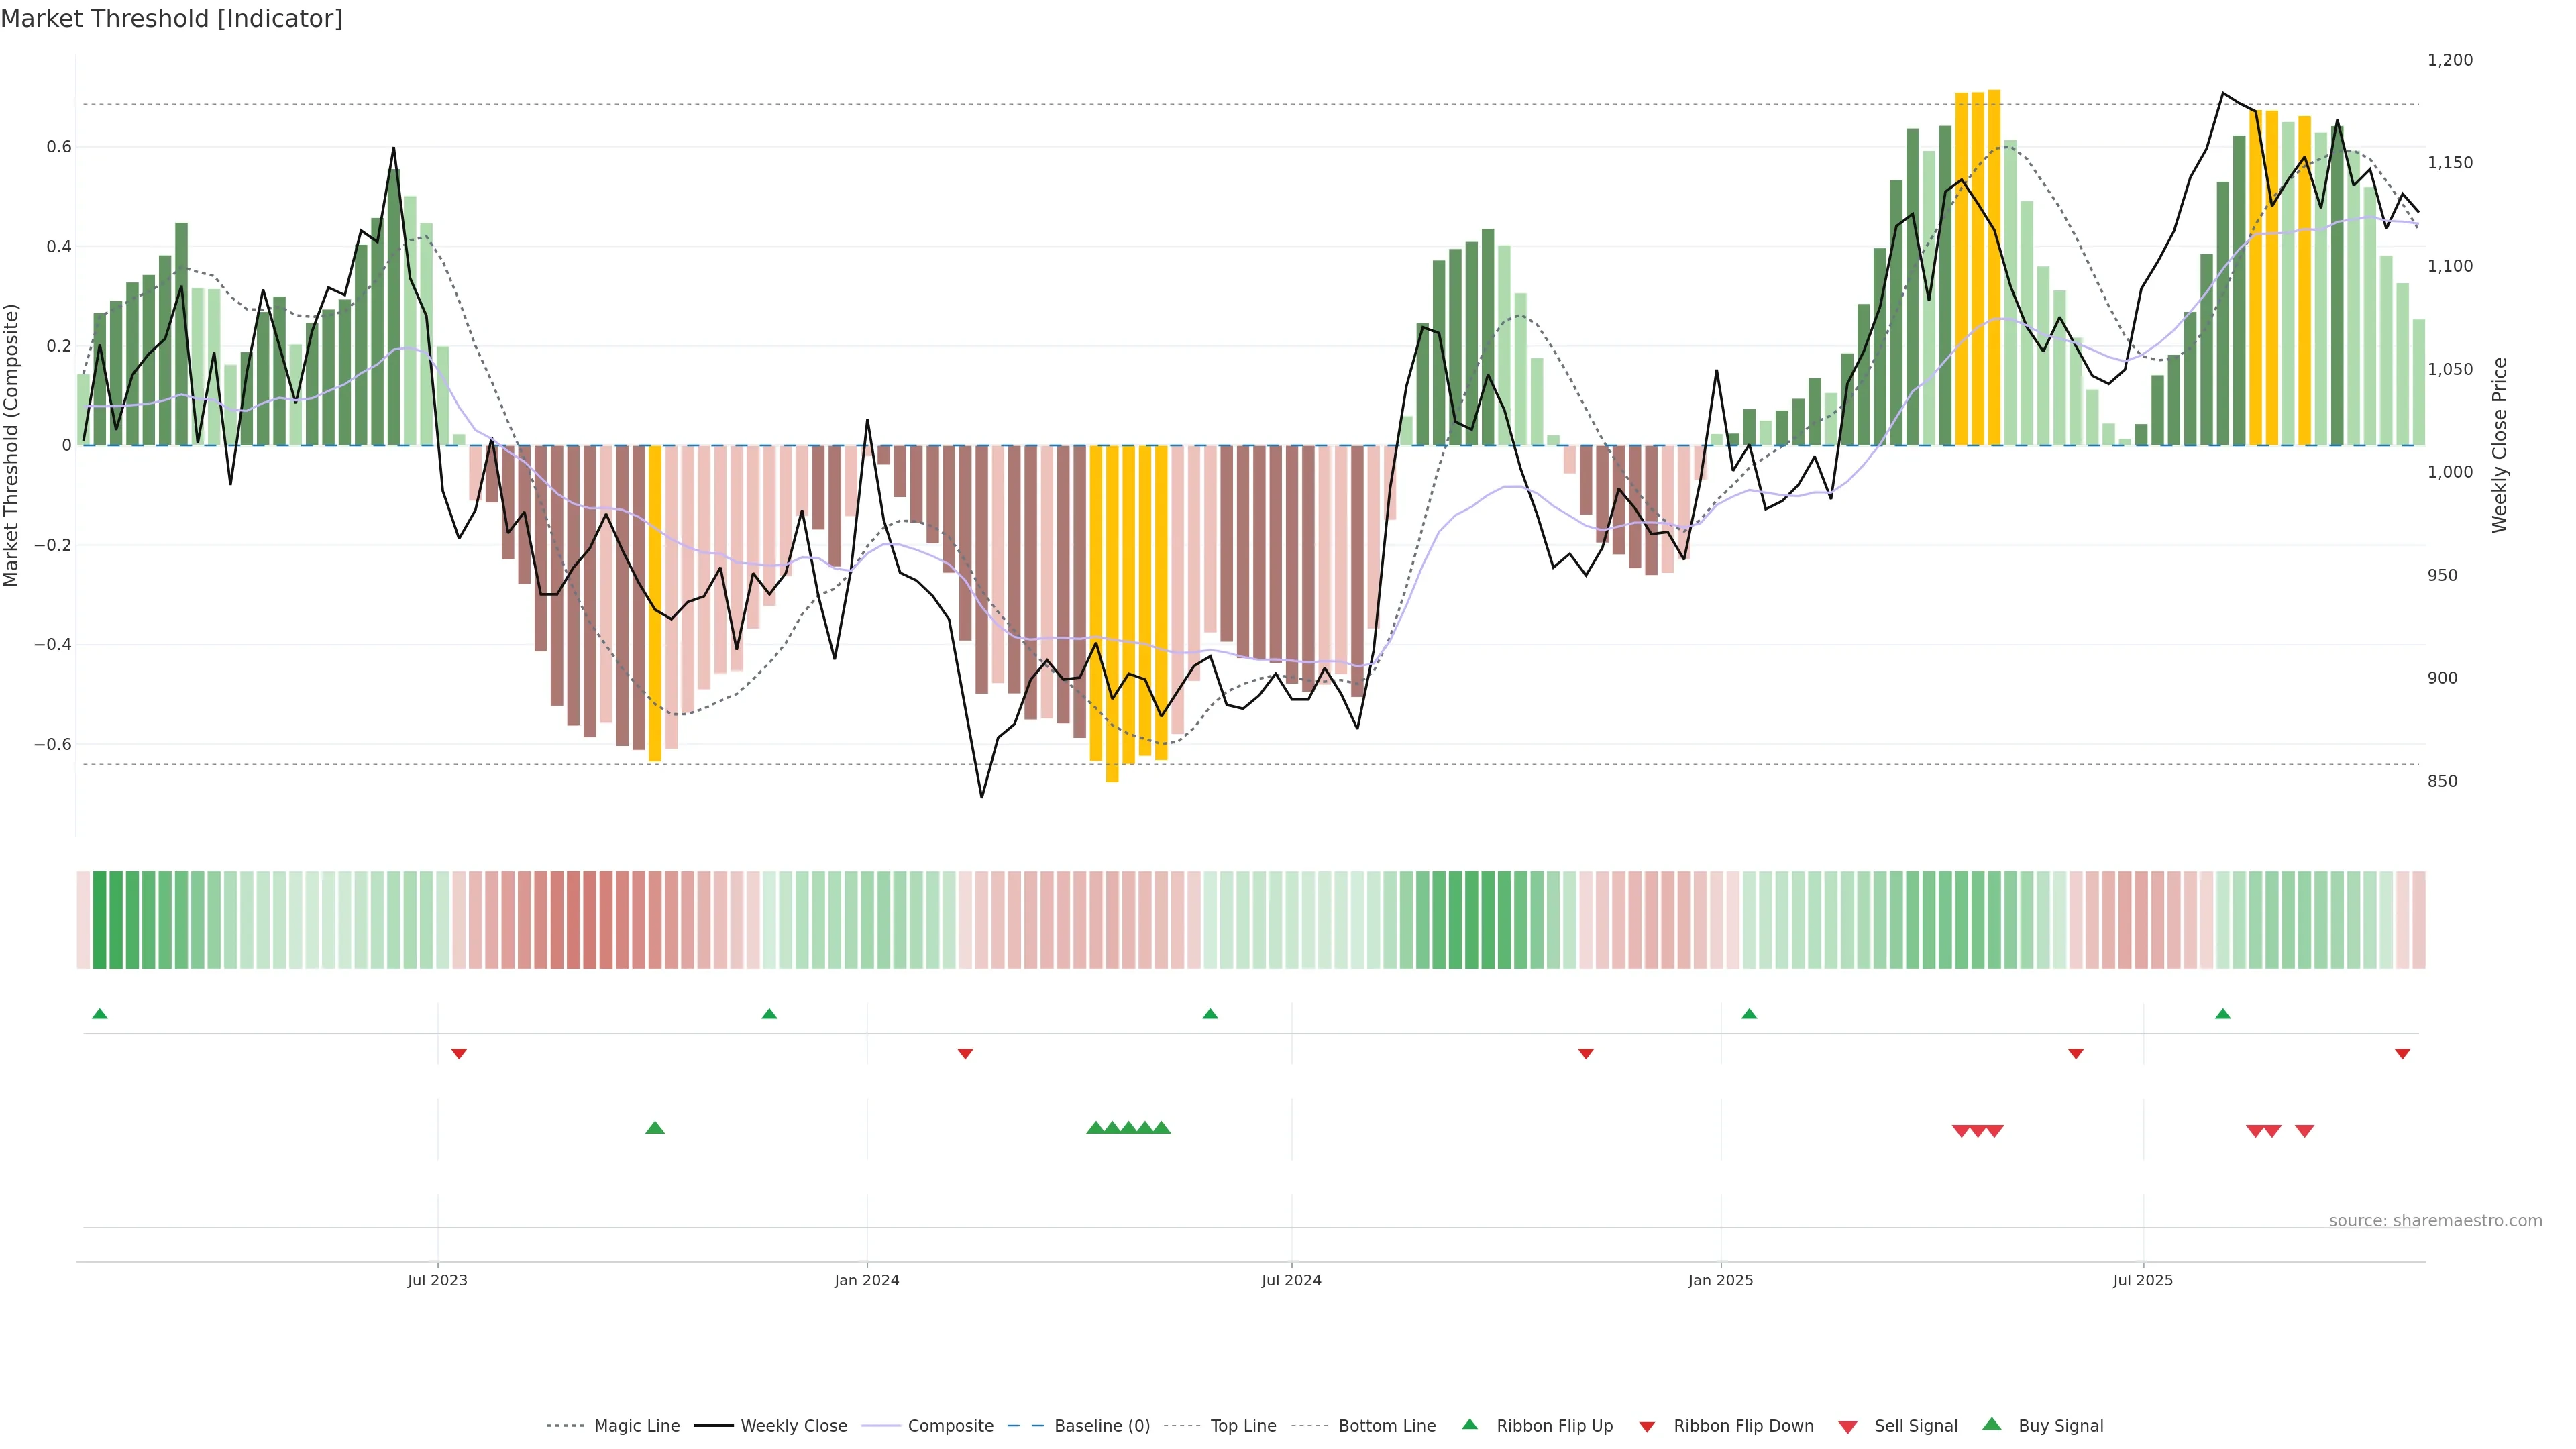
Task: Open the source: sharemaestro.com text
Action: (x=2435, y=1221)
